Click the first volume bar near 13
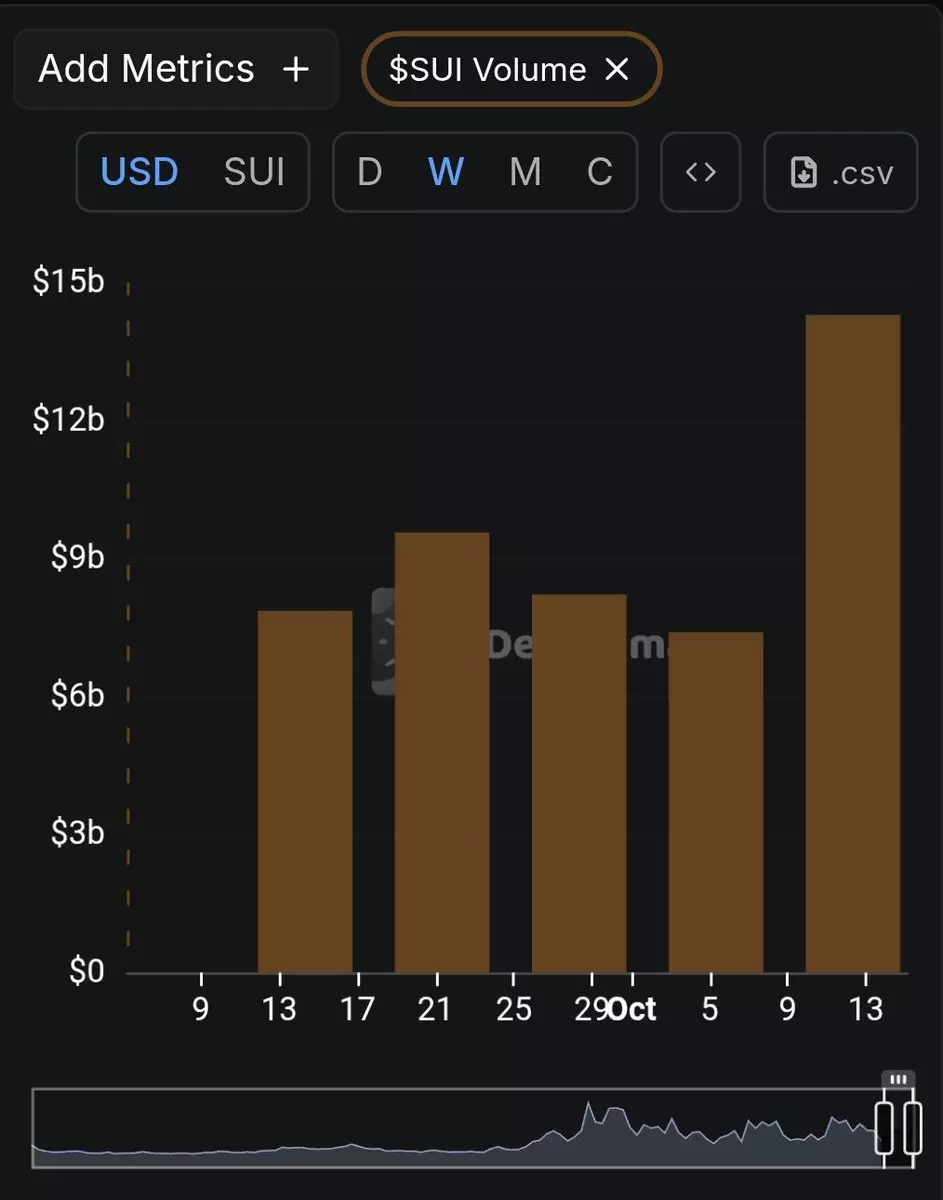This screenshot has height=1200, width=943. click(305, 792)
